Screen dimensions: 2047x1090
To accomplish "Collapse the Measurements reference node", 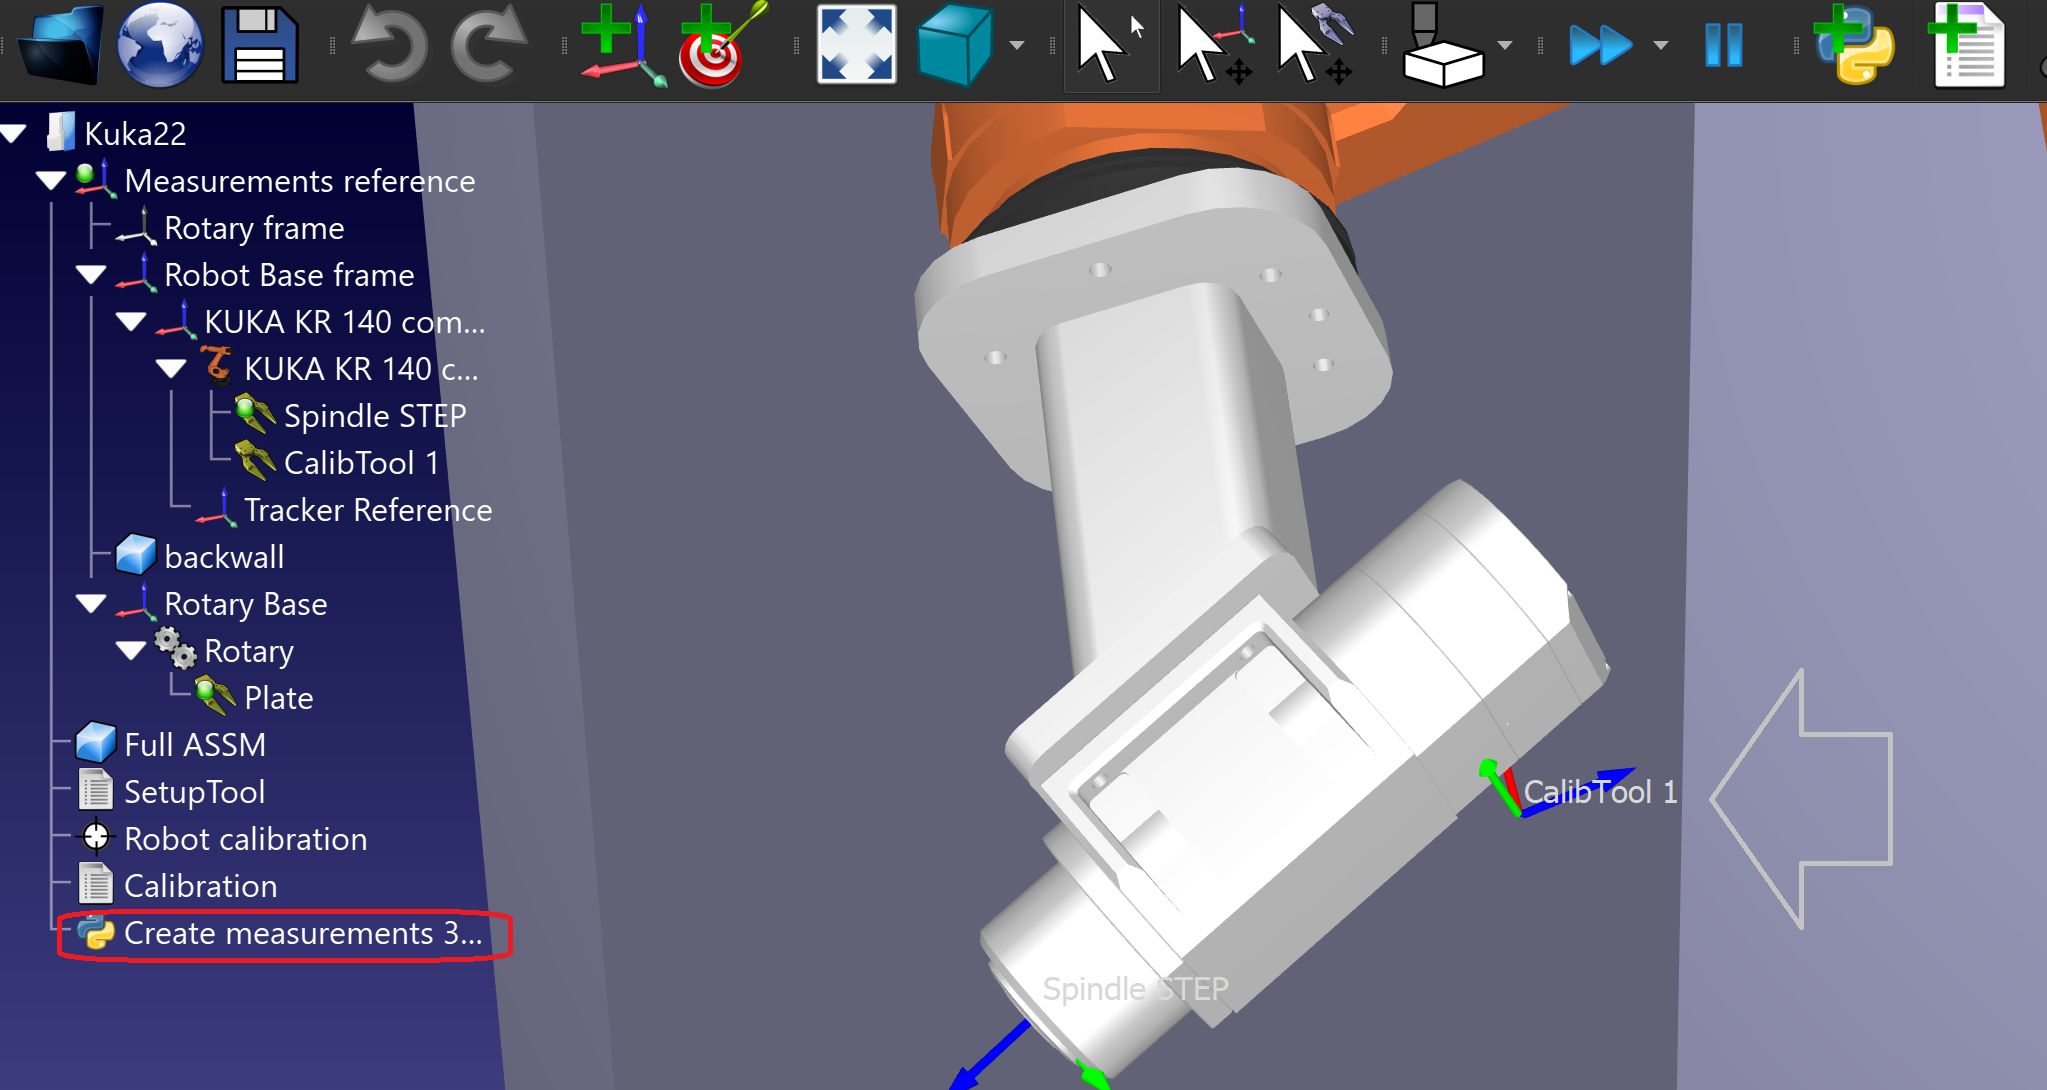I will (51, 181).
